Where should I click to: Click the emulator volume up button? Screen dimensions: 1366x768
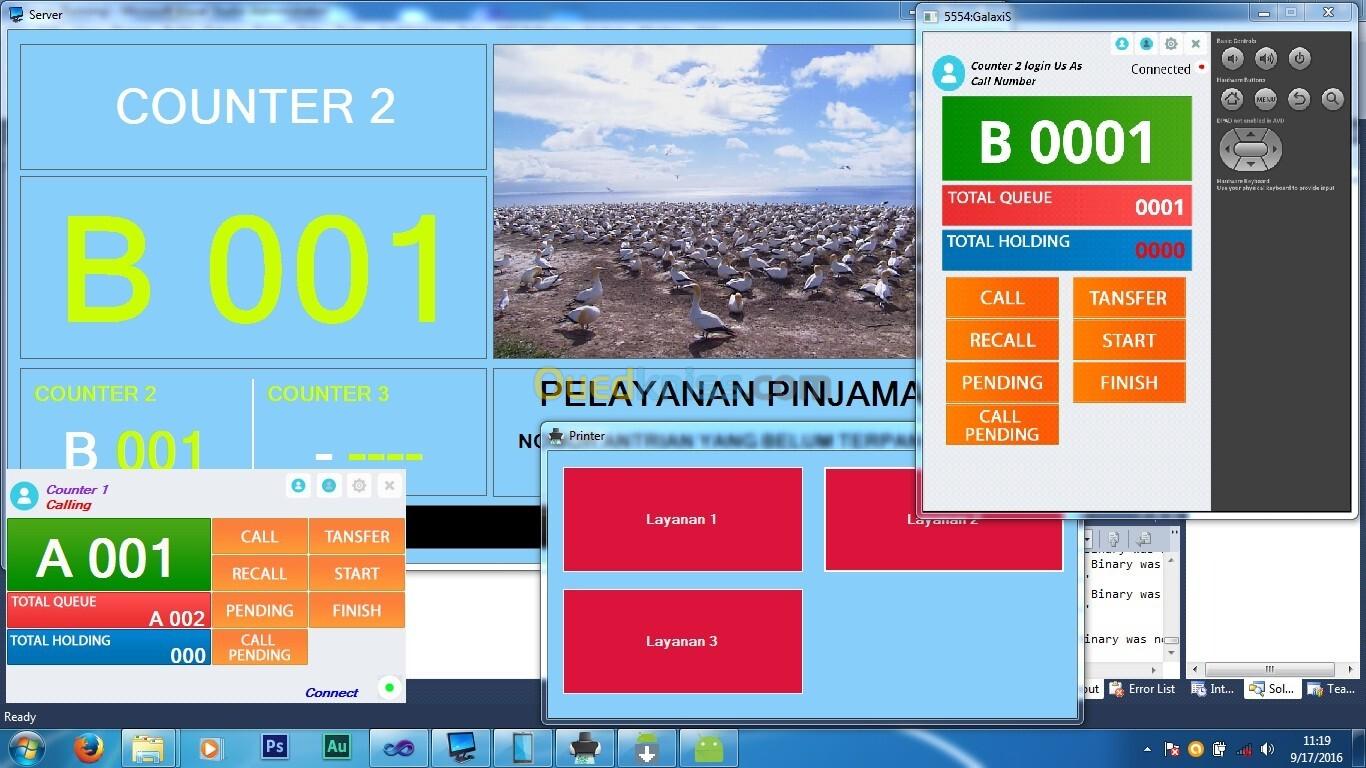1266,59
